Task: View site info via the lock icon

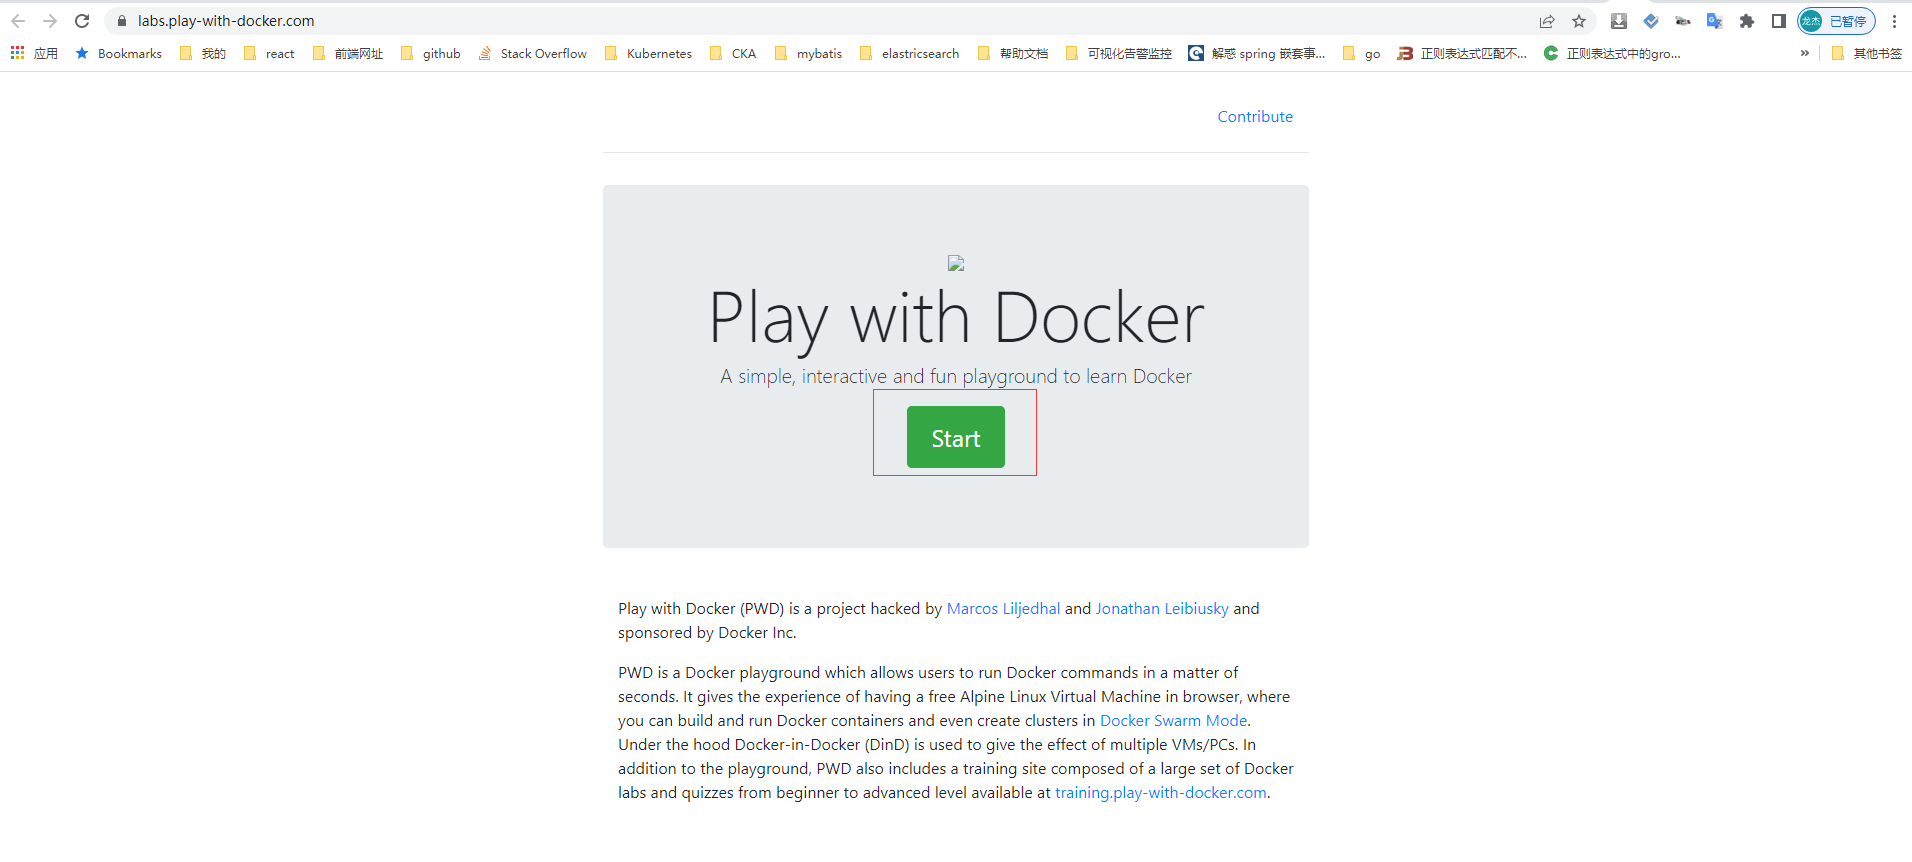Action: click(x=122, y=21)
